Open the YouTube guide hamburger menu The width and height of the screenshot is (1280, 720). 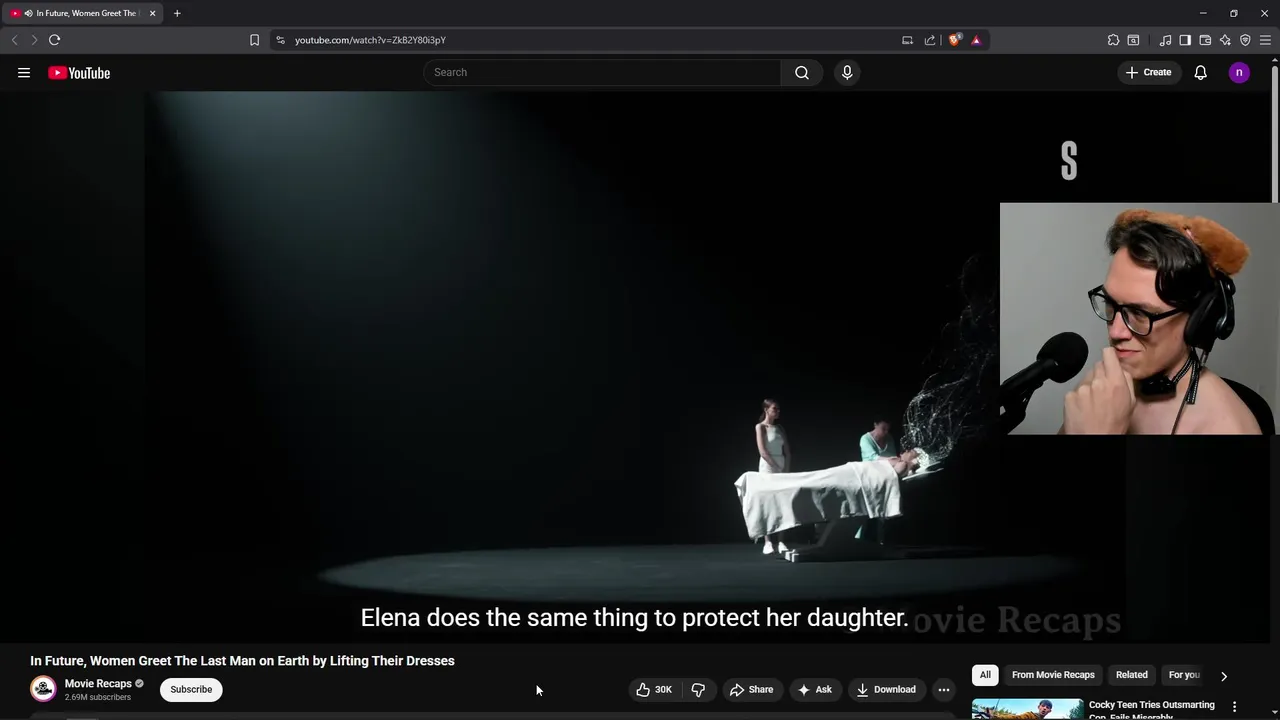click(24, 72)
